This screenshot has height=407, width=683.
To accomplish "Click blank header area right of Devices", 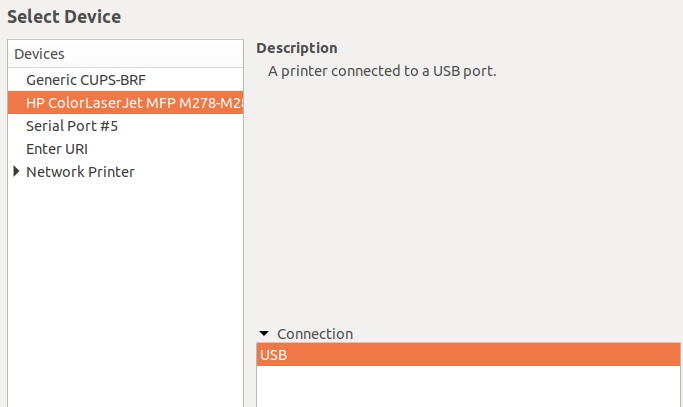I will click(x=160, y=54).
